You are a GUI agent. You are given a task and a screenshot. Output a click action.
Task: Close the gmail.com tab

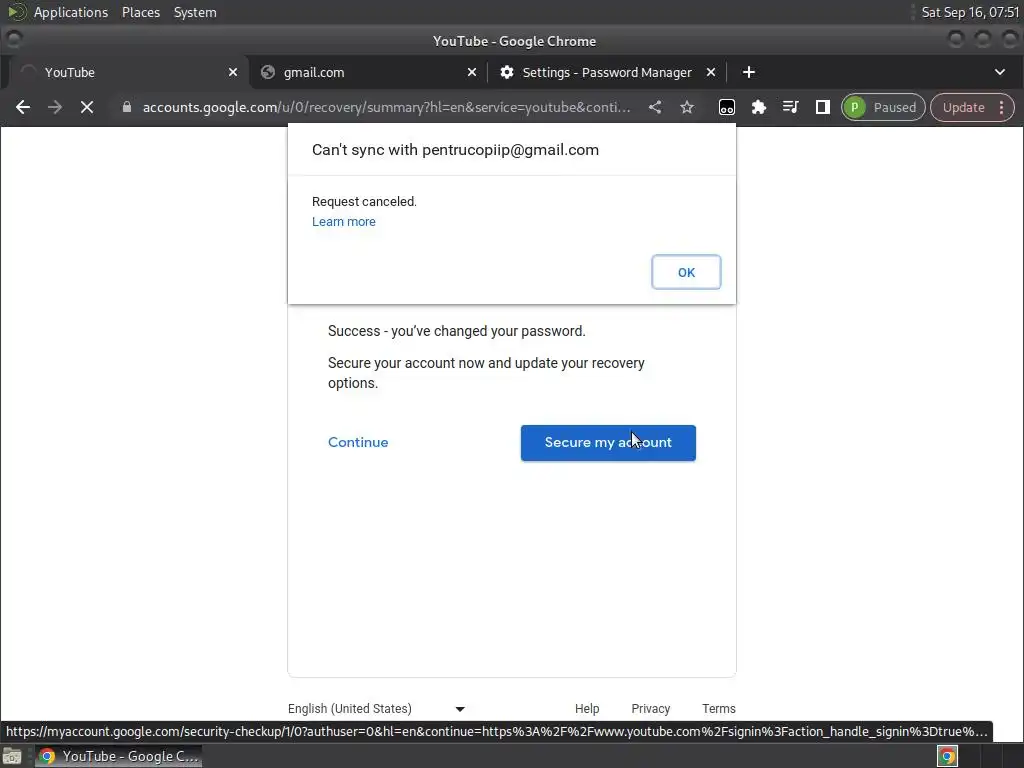[x=472, y=72]
